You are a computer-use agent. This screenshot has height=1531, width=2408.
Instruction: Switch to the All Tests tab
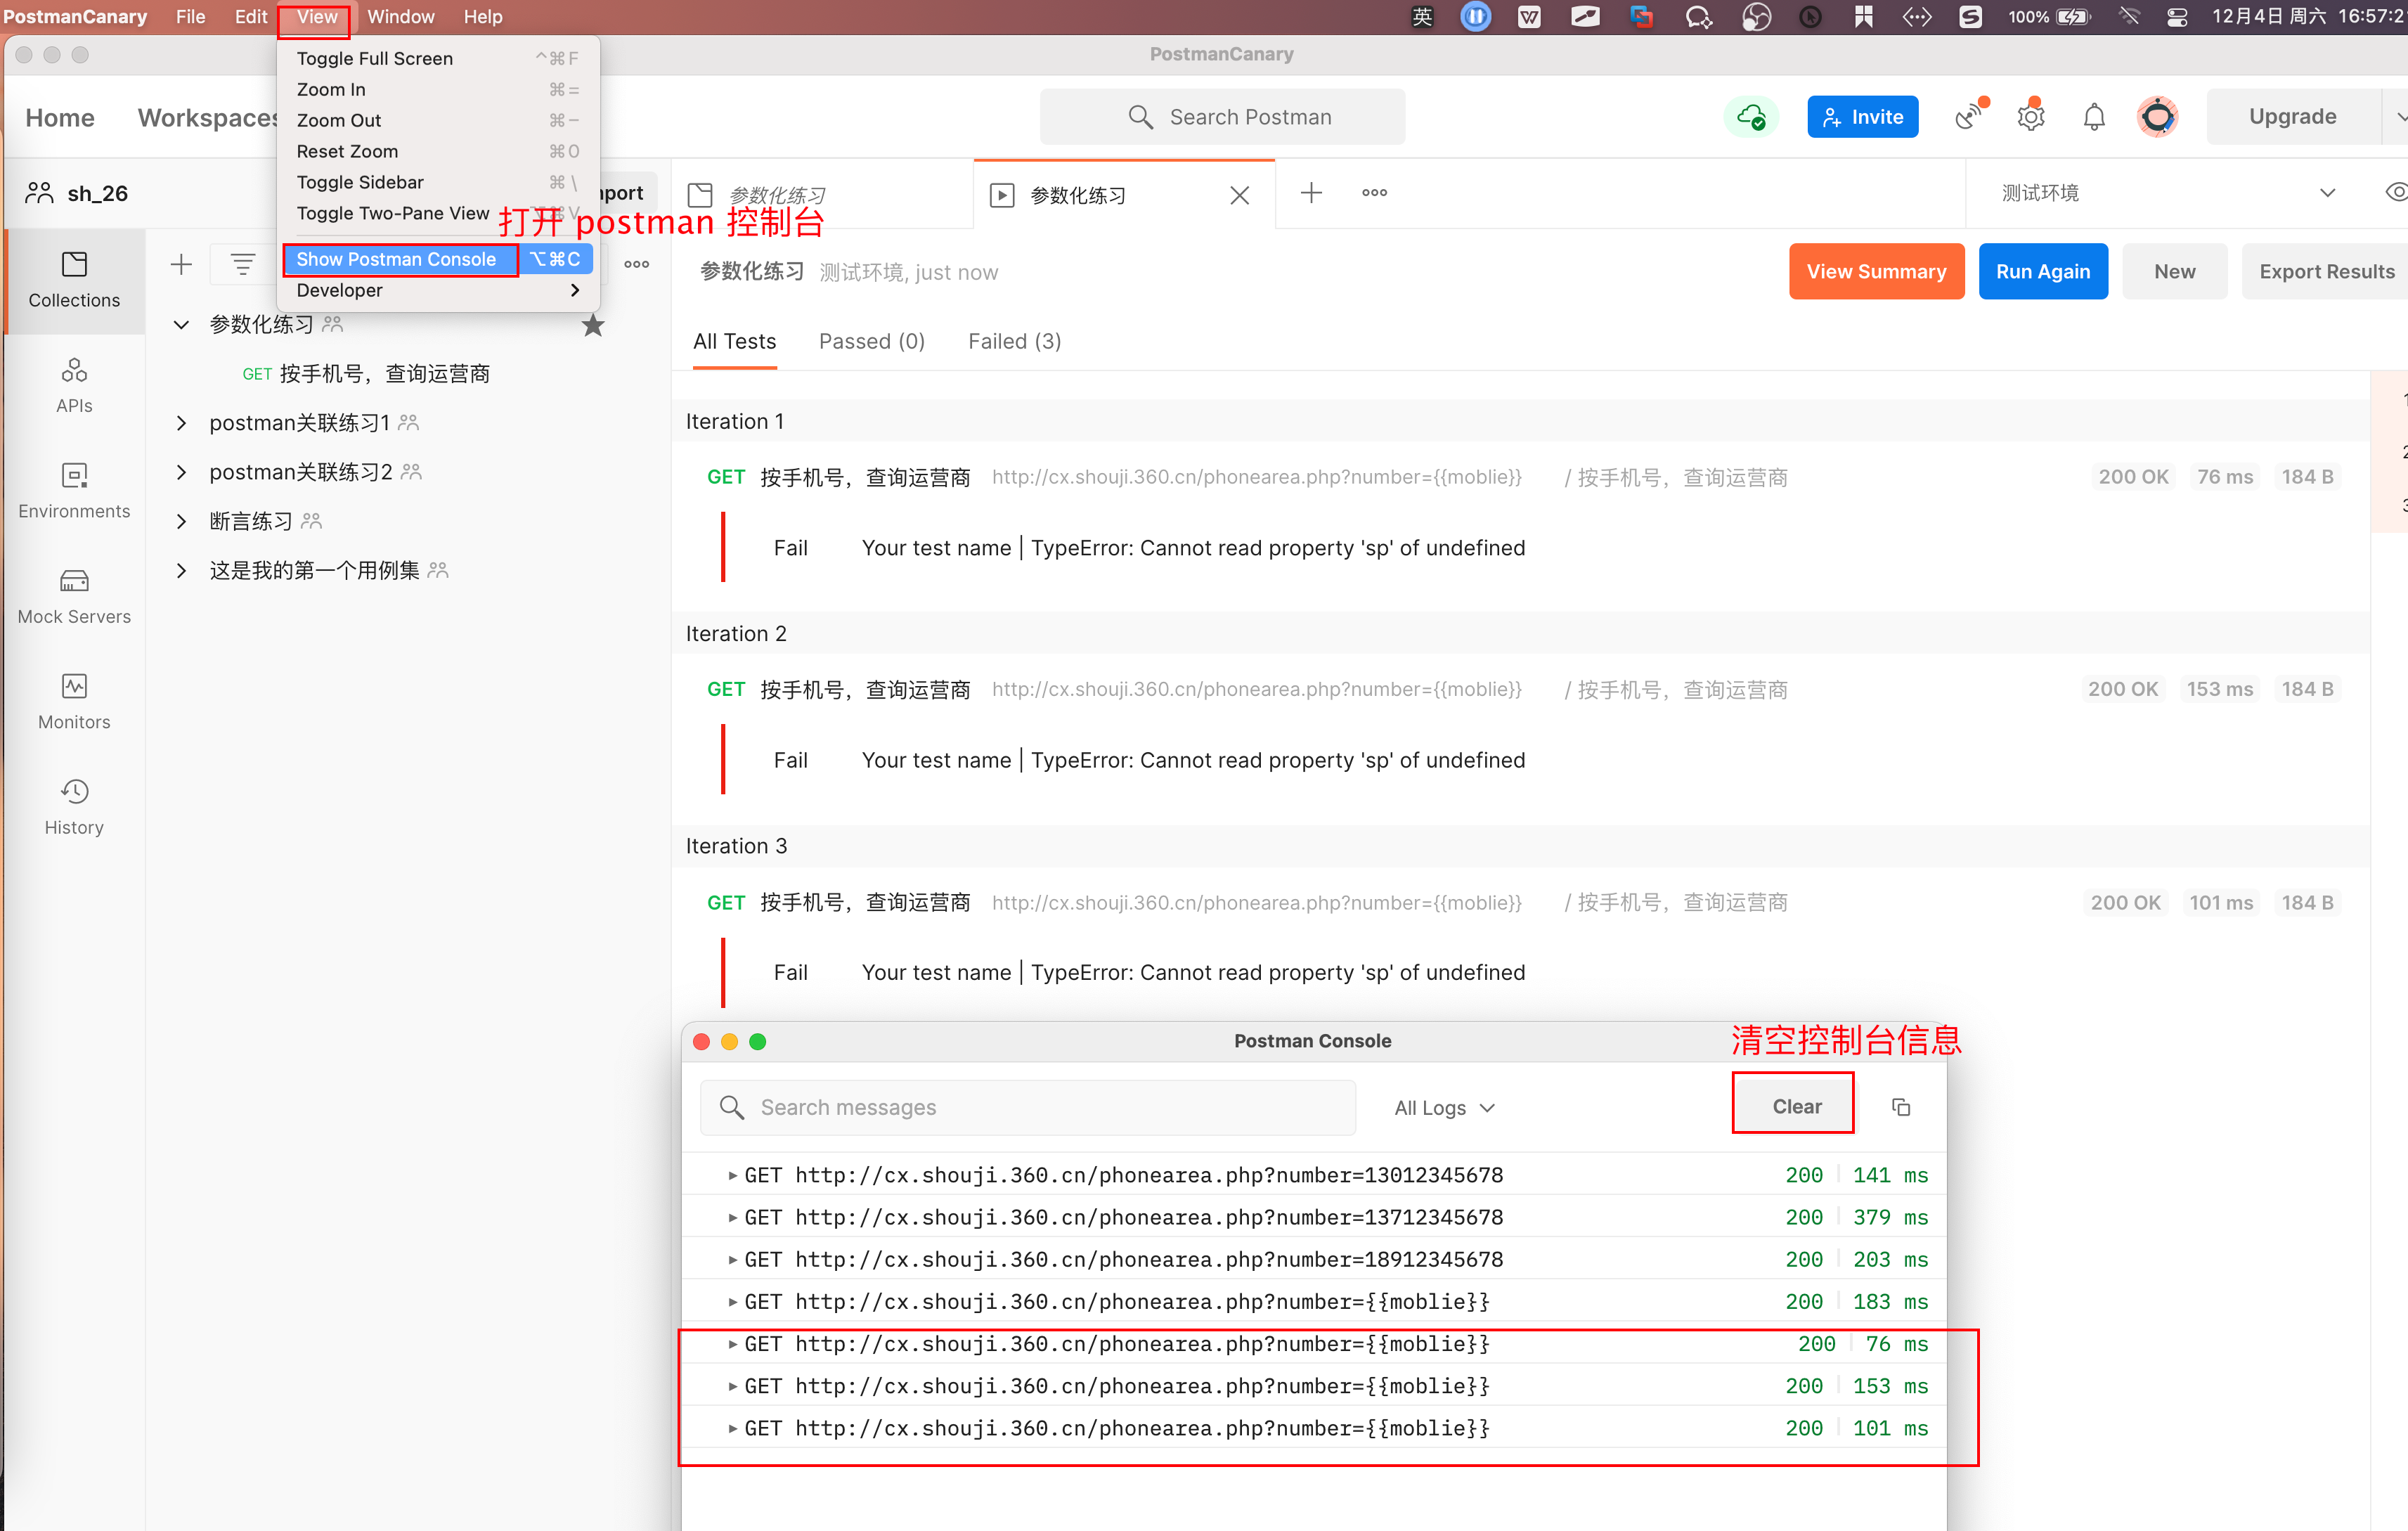pos(734,341)
